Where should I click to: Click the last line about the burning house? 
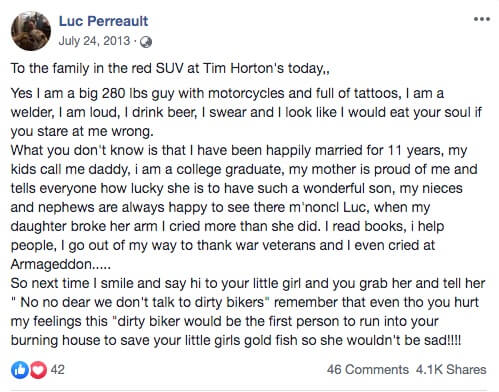point(236,340)
